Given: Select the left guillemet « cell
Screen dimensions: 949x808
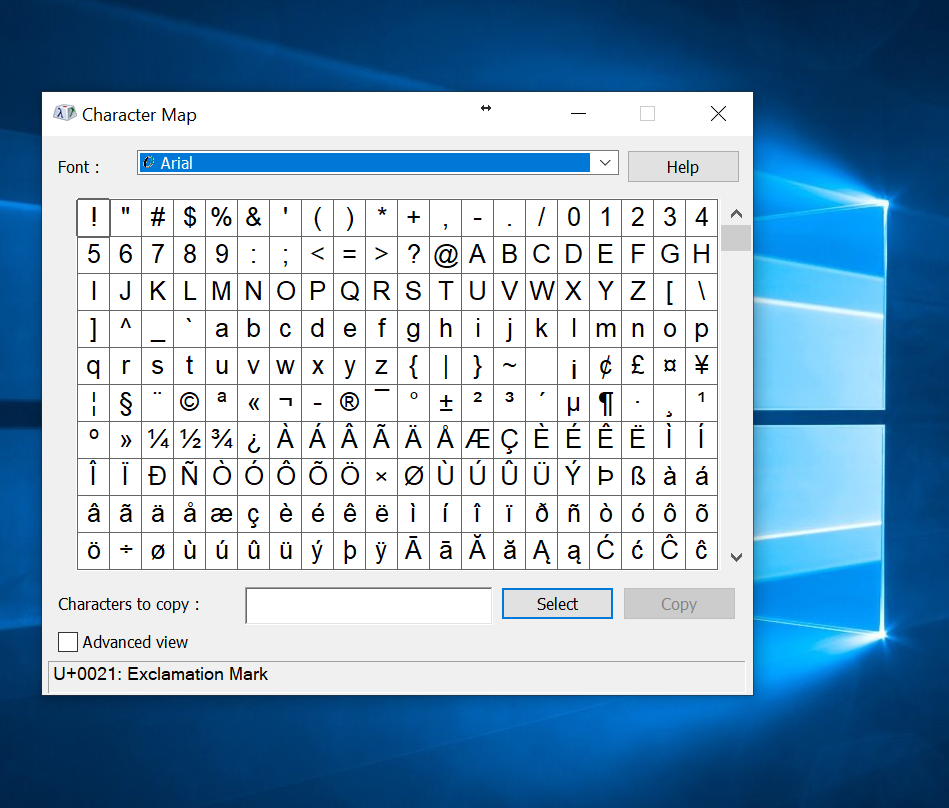Looking at the screenshot, I should coord(254,402).
